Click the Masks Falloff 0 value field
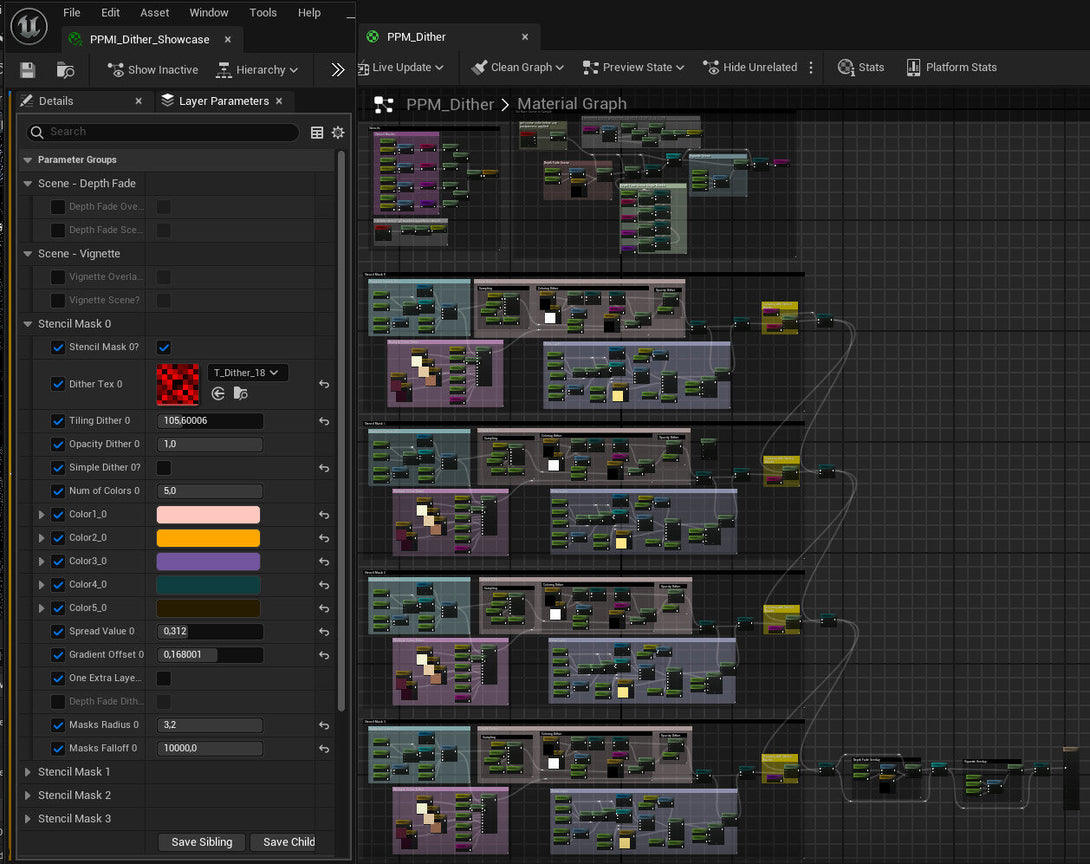 [210, 748]
